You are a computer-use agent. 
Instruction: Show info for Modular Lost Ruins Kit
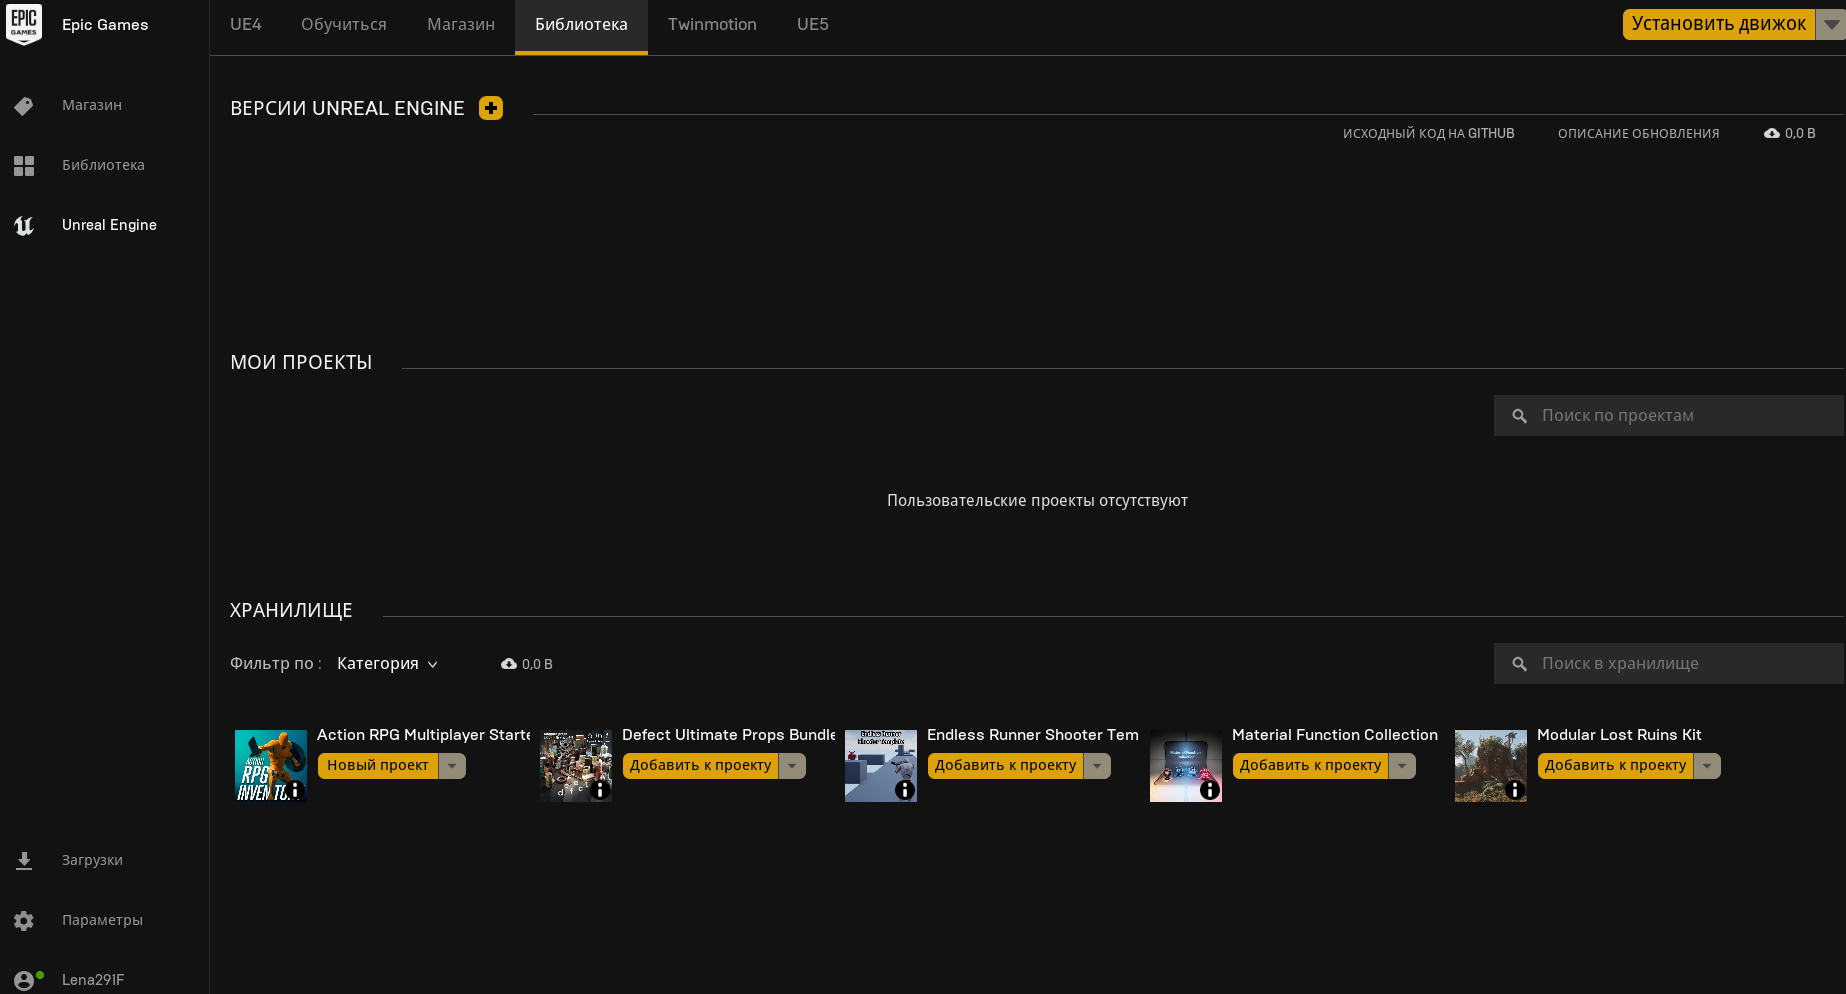1515,790
